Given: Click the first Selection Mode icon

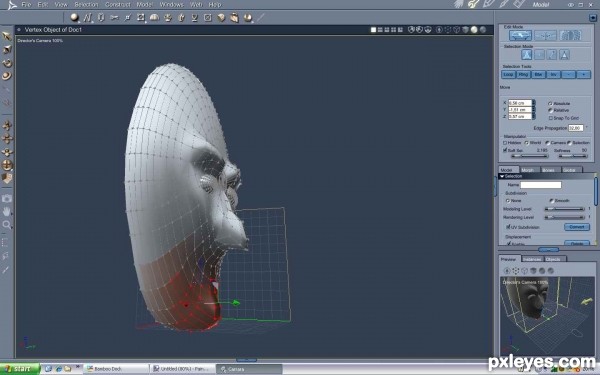Looking at the screenshot, I should click(x=527, y=55).
